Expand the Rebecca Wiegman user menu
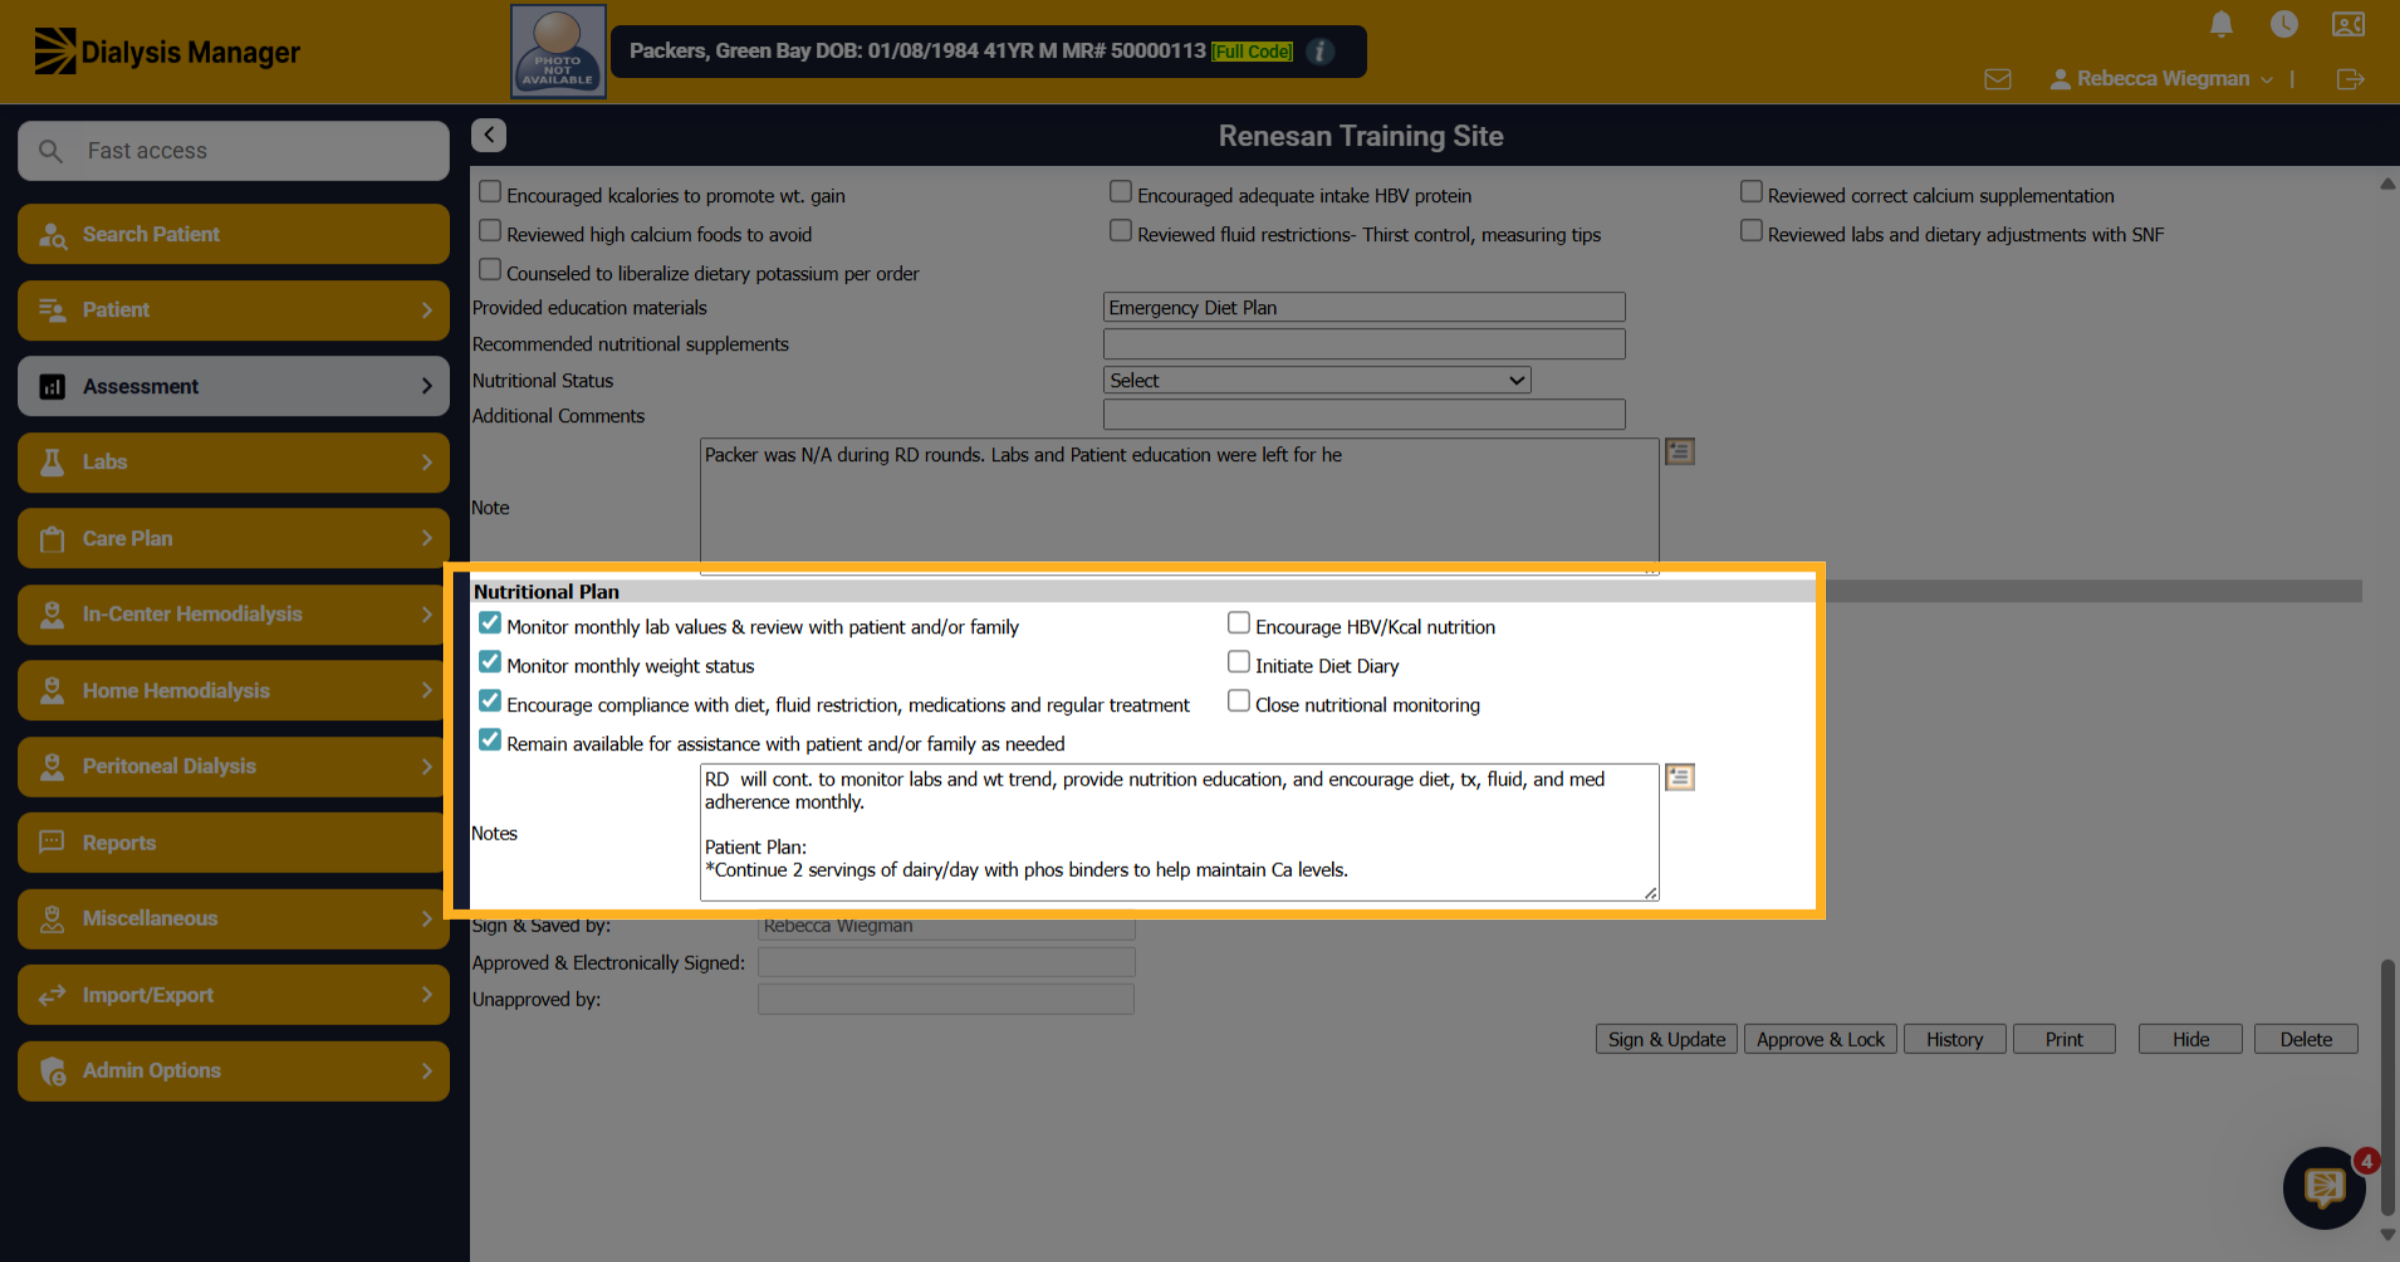 click(2162, 79)
